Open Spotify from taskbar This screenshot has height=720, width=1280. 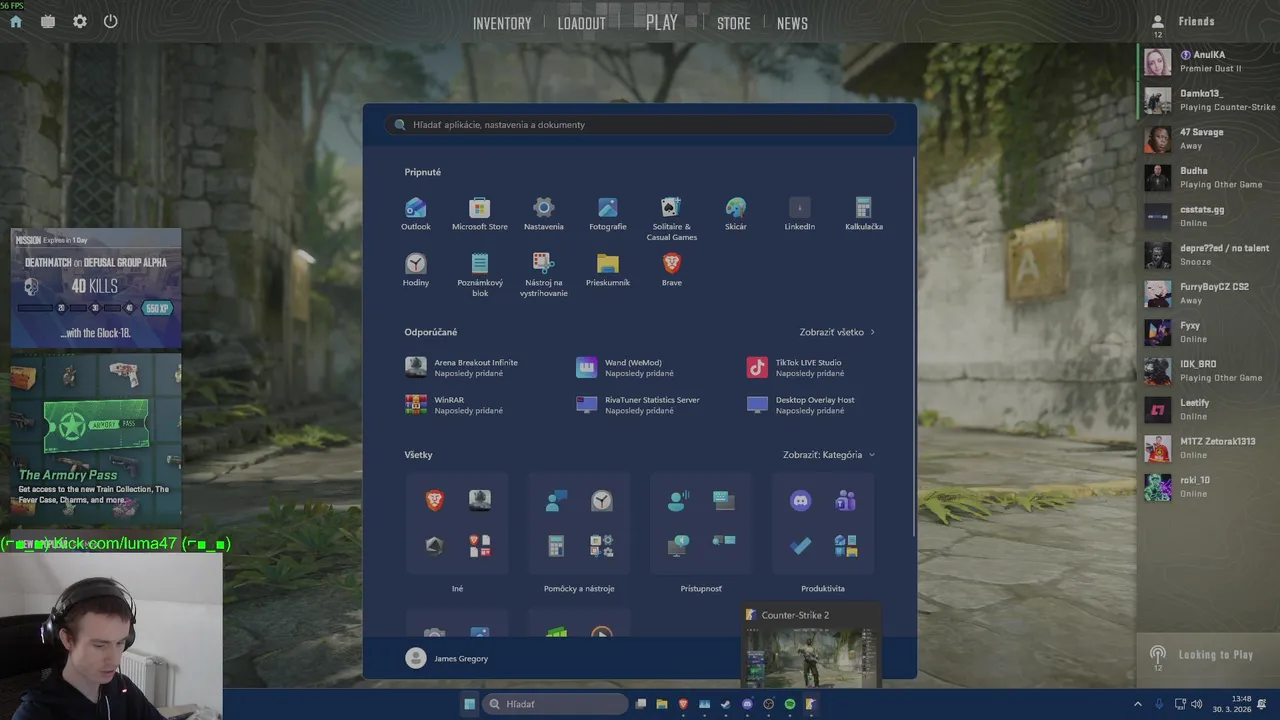[x=790, y=704]
